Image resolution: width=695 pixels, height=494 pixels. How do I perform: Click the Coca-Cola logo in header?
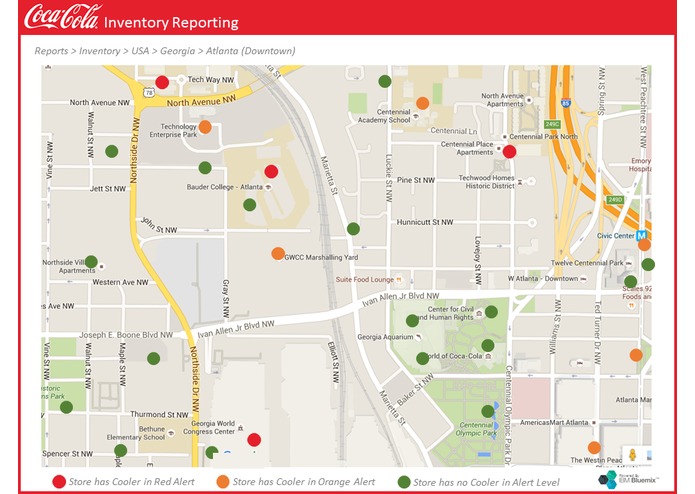click(63, 17)
